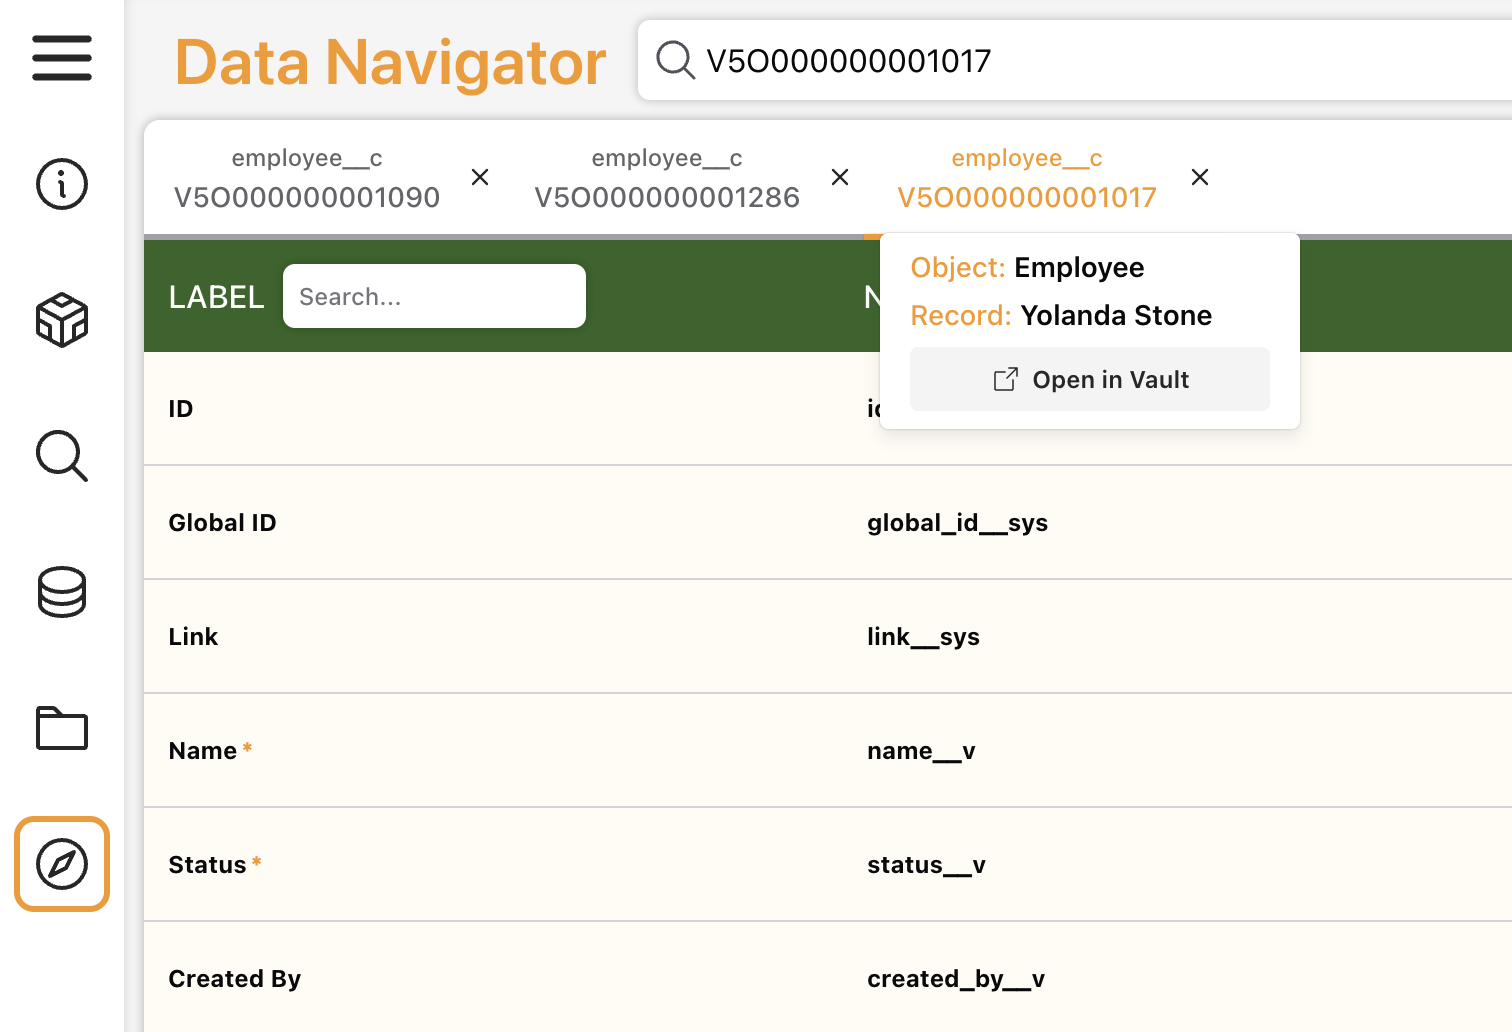Select the Created By row
This screenshot has height=1032, width=1512.
pos(500,979)
